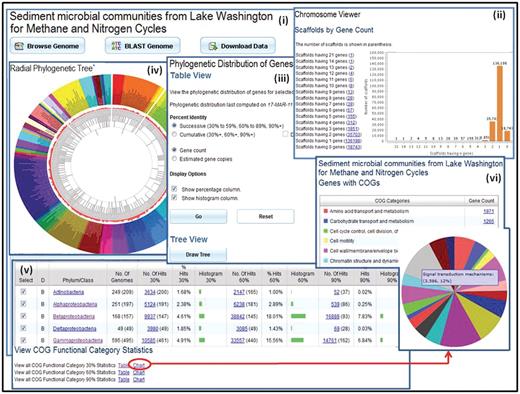
Task: Click the No. Of Genomes column header
Action: click(x=122, y=277)
